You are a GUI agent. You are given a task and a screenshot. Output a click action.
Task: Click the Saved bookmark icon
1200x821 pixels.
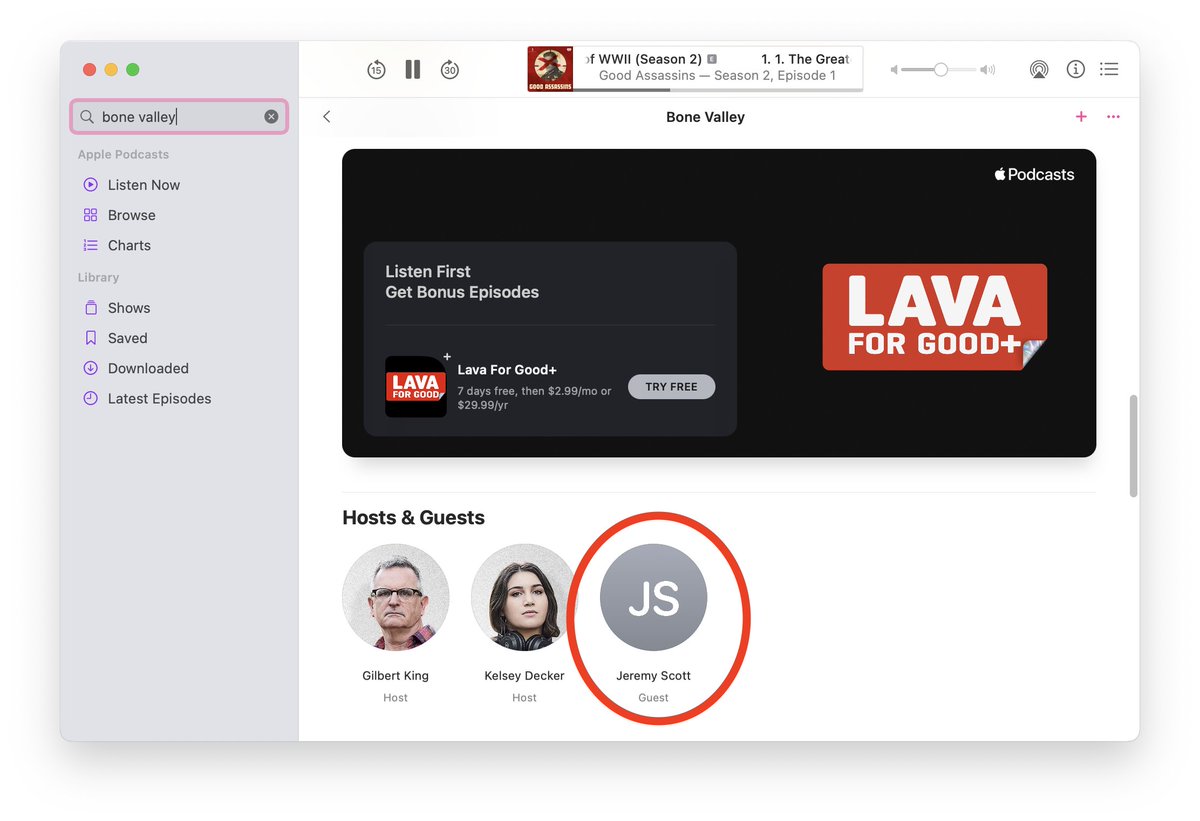point(90,338)
